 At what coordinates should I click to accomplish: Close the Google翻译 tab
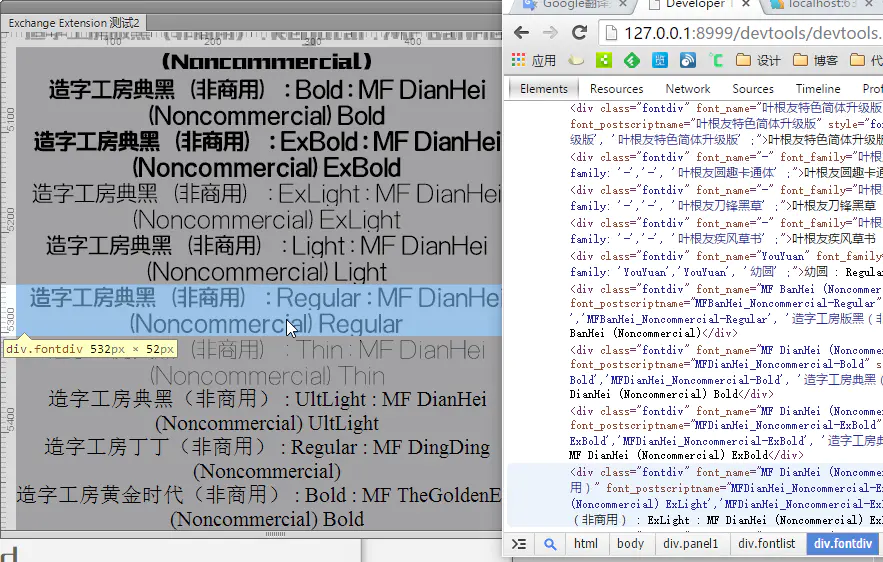[623, 4]
